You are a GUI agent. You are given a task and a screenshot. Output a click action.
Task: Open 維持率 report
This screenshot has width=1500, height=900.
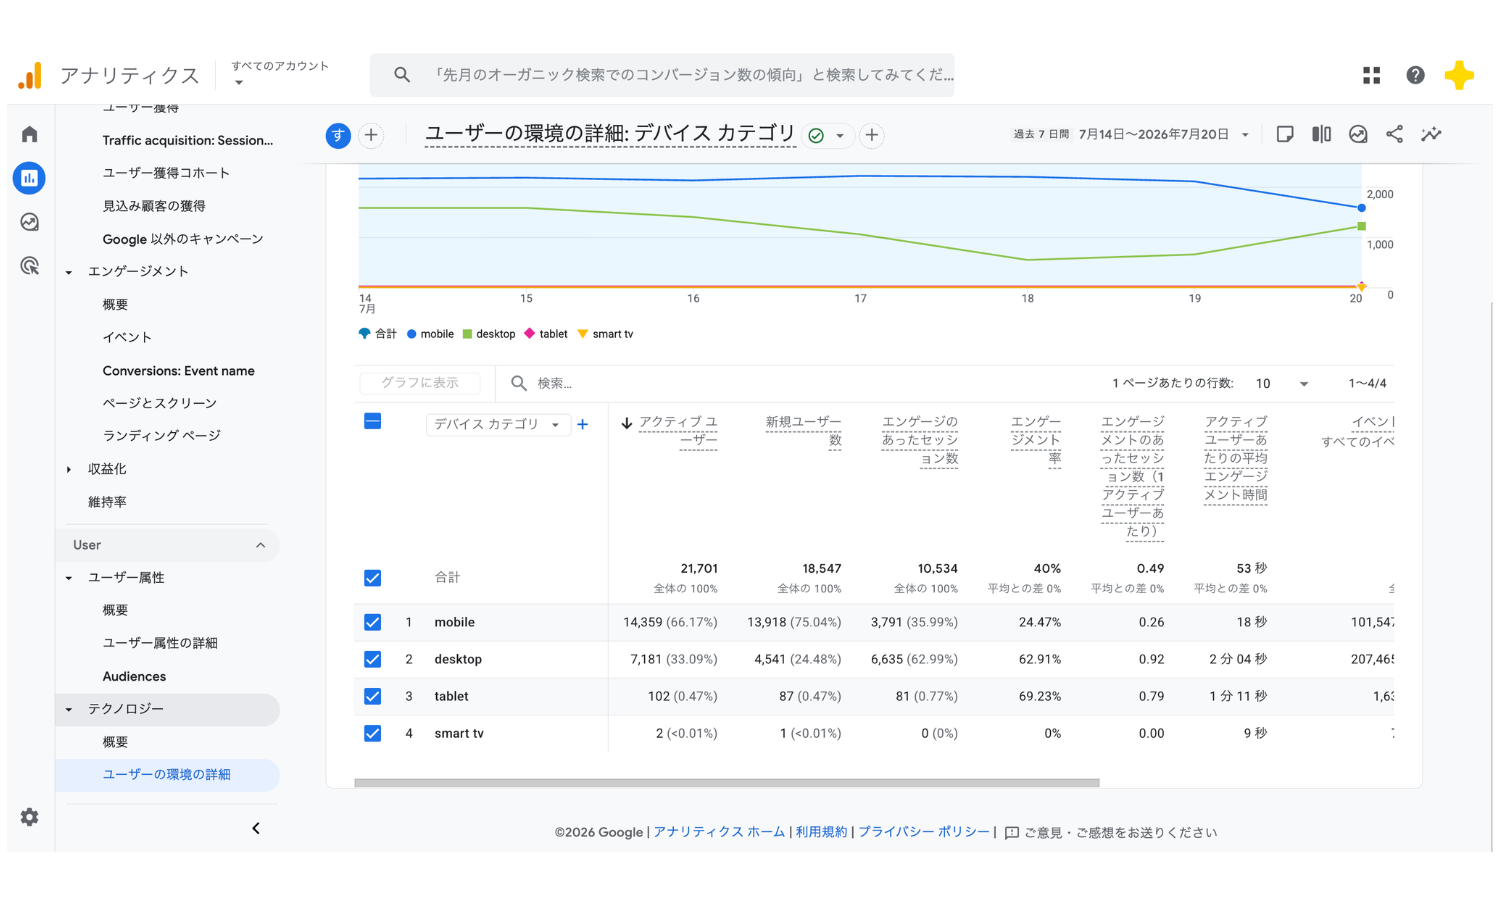tap(107, 502)
